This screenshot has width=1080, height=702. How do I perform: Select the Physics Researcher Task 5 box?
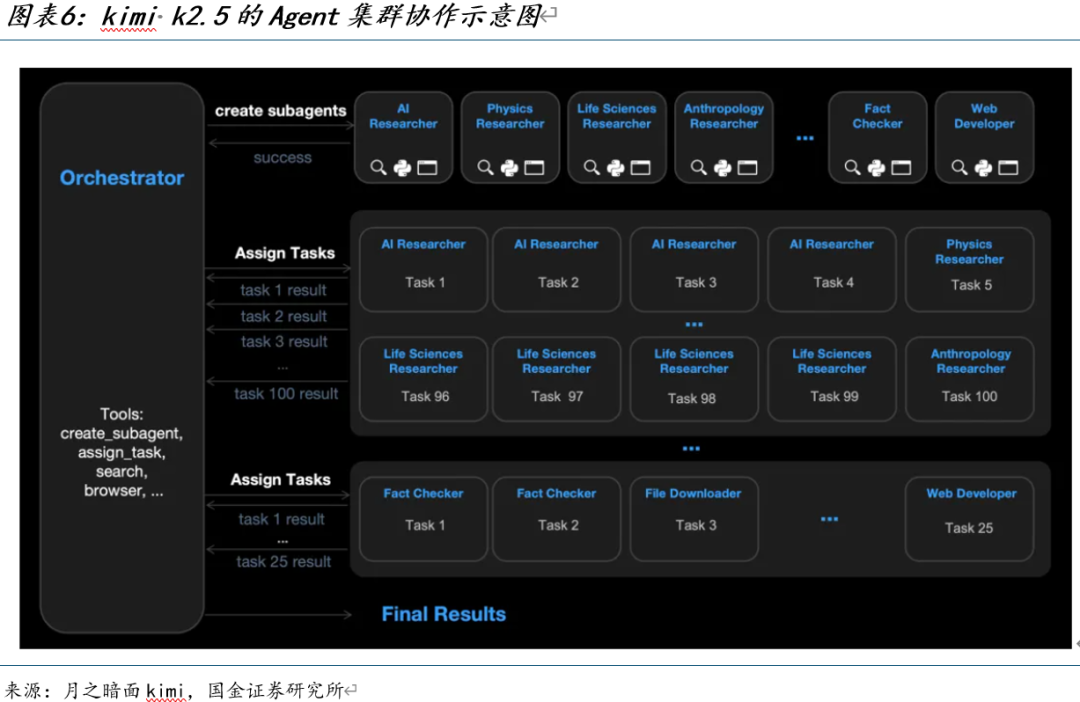point(969,269)
